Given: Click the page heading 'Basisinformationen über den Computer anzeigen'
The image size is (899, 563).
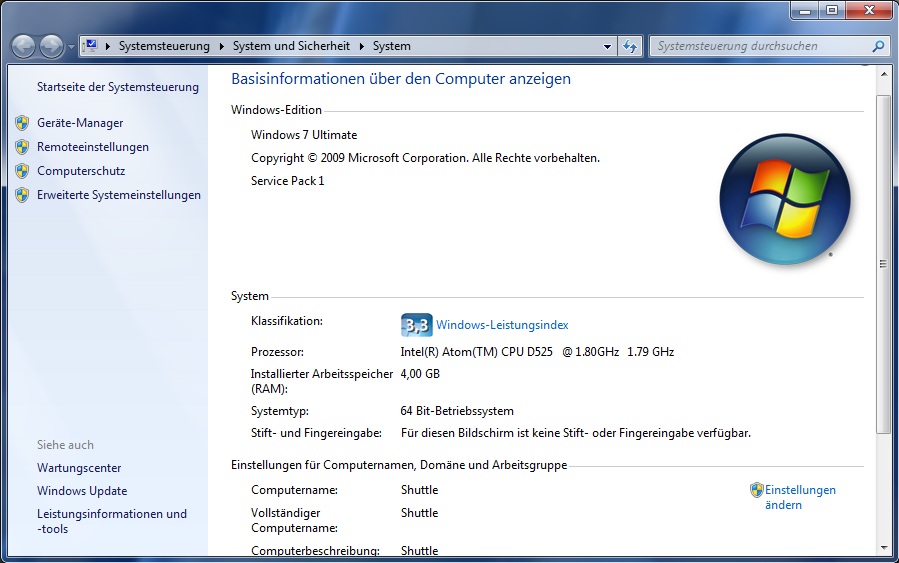Looking at the screenshot, I should [x=401, y=79].
